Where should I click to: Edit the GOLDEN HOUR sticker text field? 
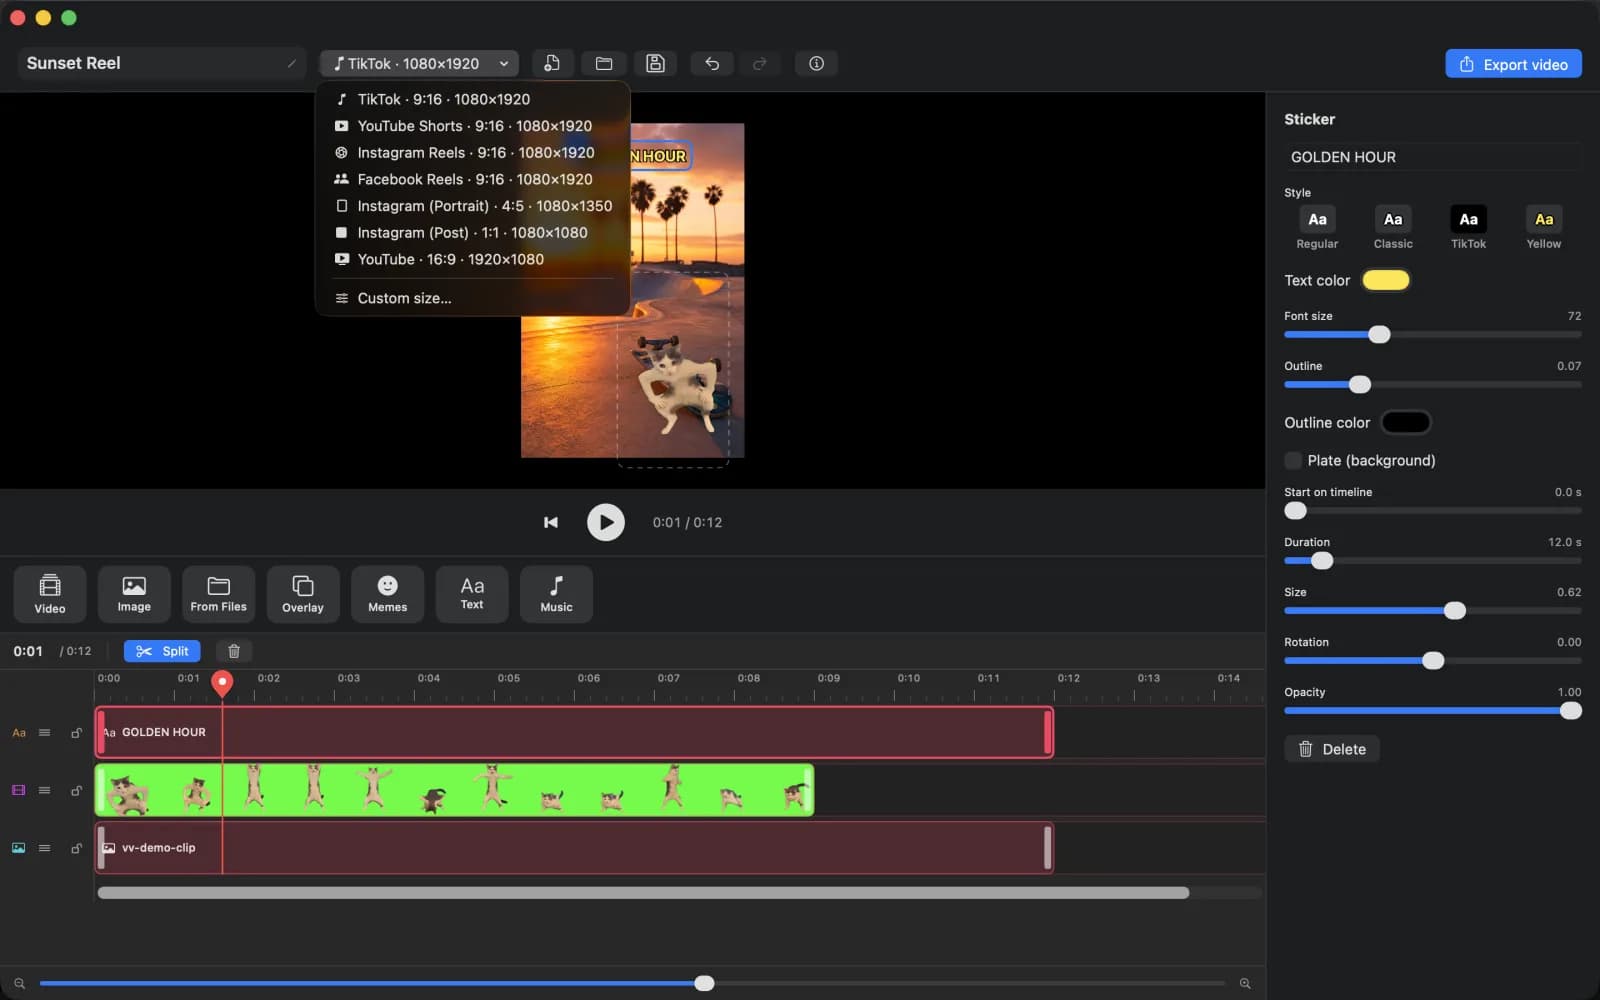[x=1433, y=157]
